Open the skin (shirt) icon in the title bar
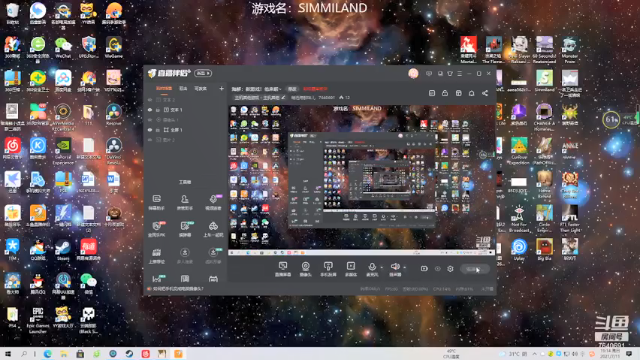The height and width of the screenshot is (360, 640). pyautogui.click(x=450, y=73)
